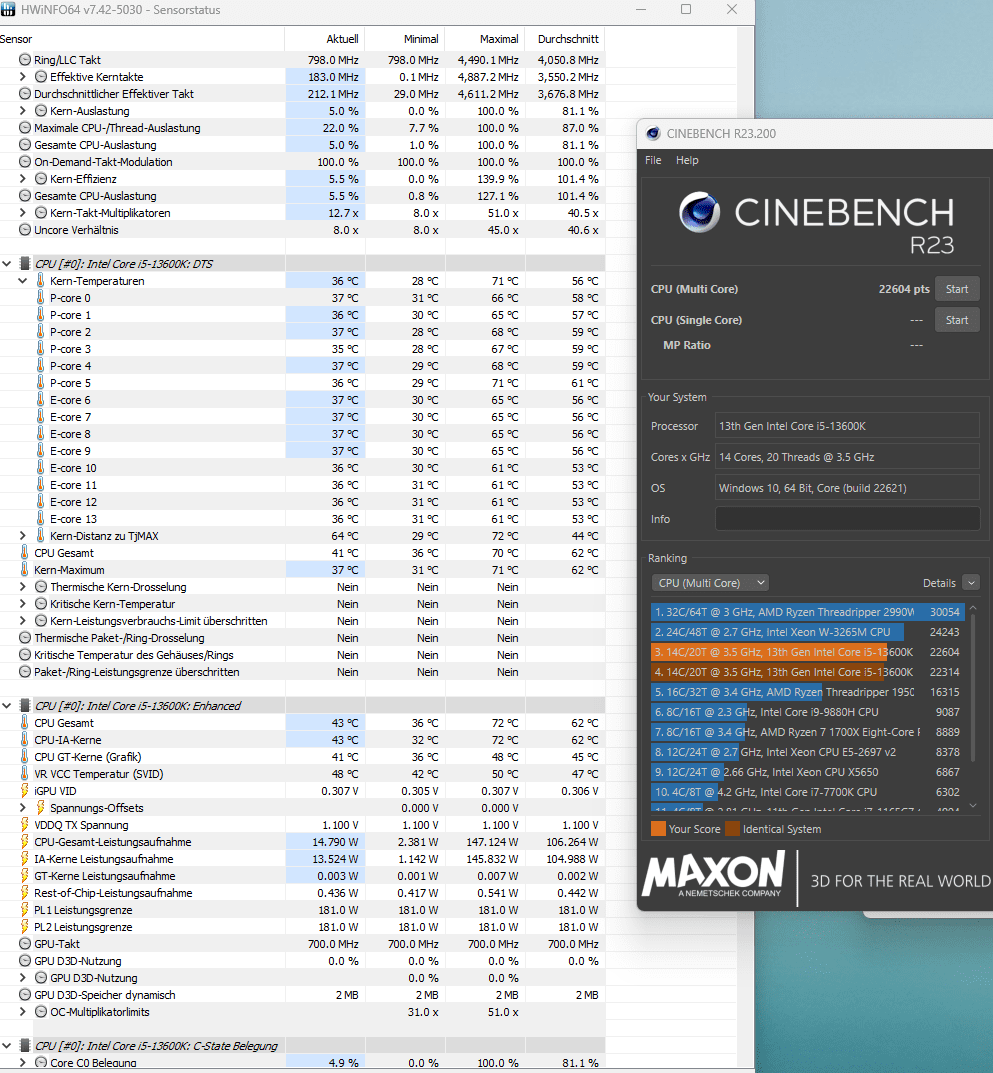Viewport: 993px width, 1073px height.
Task: Expand the OC-Multiplikatorlimits row
Action: tap(23, 1011)
